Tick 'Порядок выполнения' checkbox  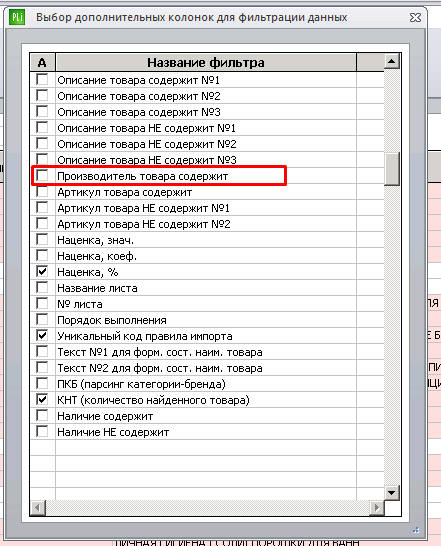pos(42,319)
